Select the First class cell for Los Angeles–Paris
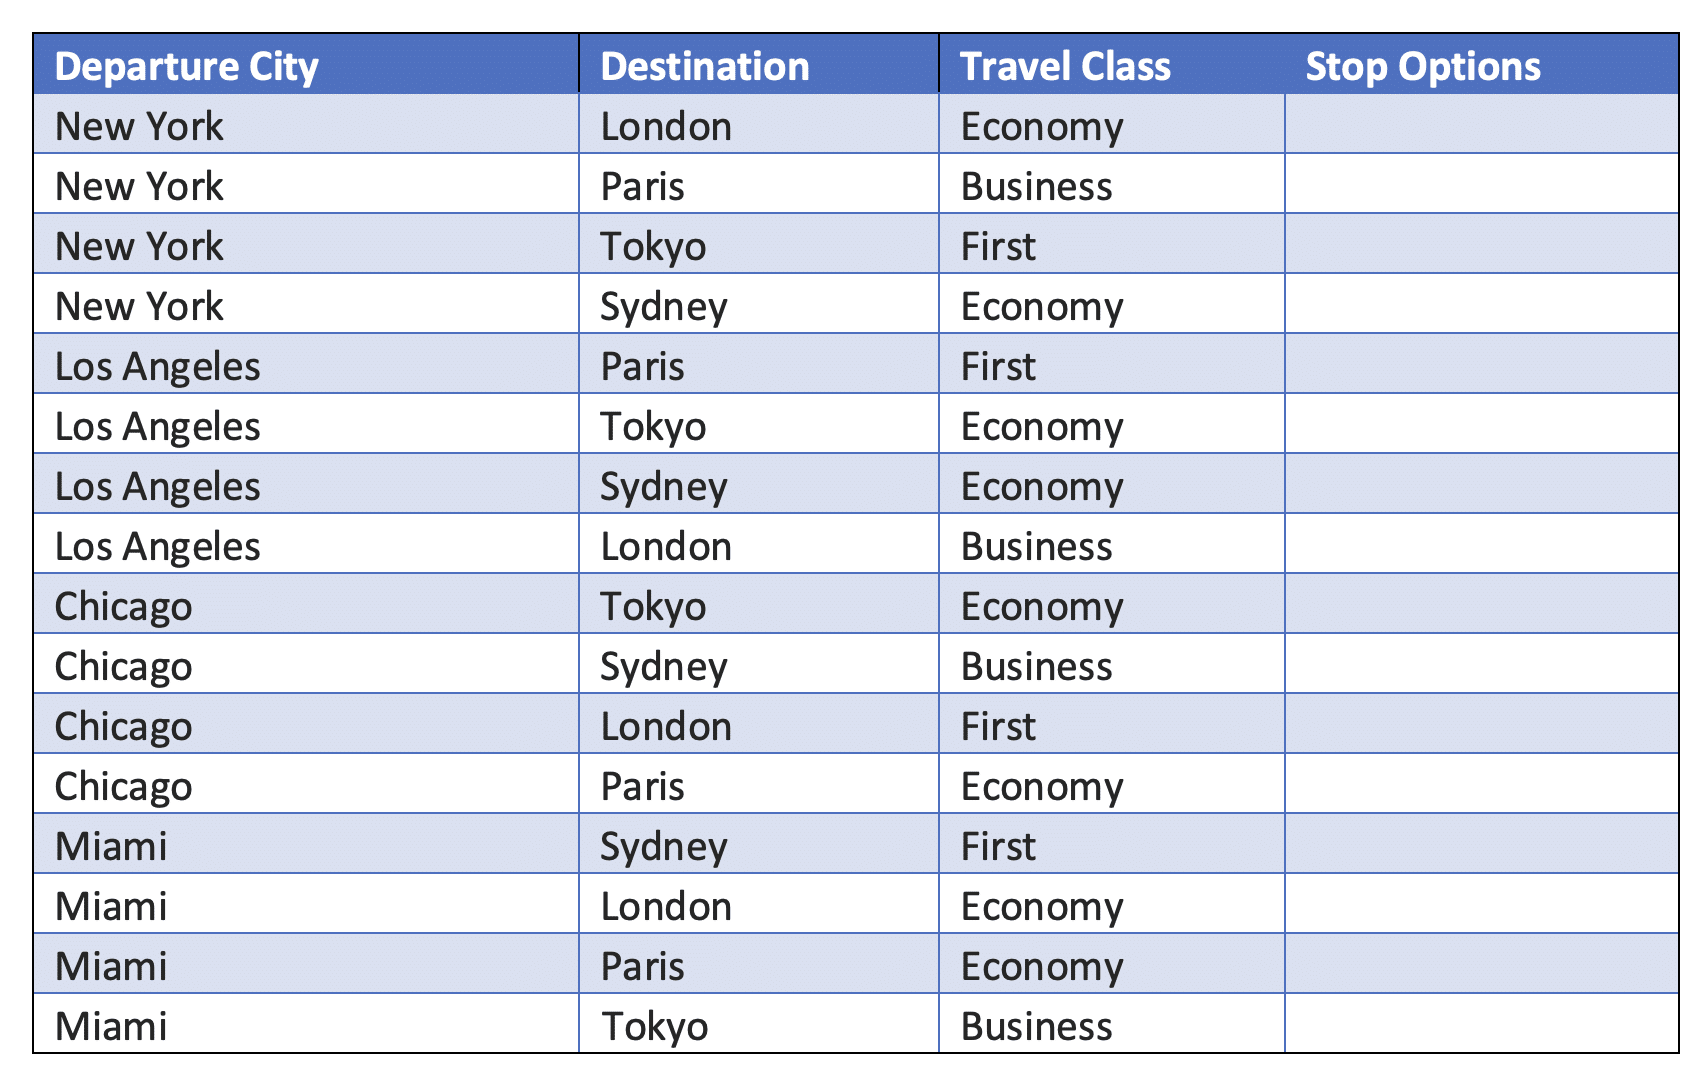Screen dimensions: 1702x1080 tap(998, 366)
